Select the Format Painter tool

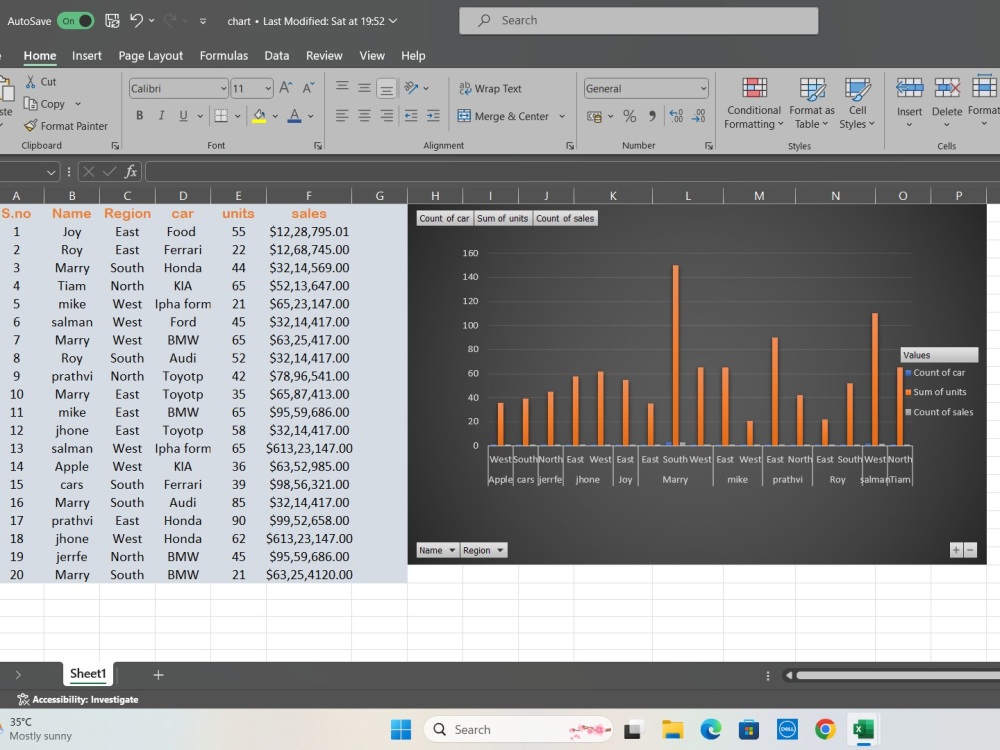[x=74, y=125]
